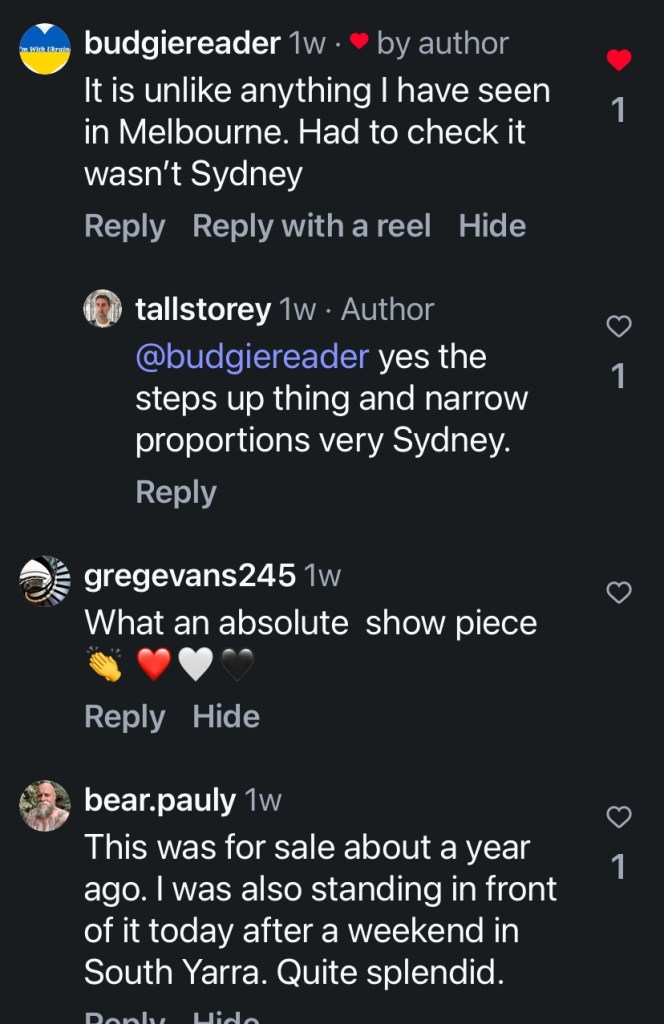Open the @budgiereader mention link
Image resolution: width=664 pixels, height=1024 pixels.
click(x=252, y=357)
